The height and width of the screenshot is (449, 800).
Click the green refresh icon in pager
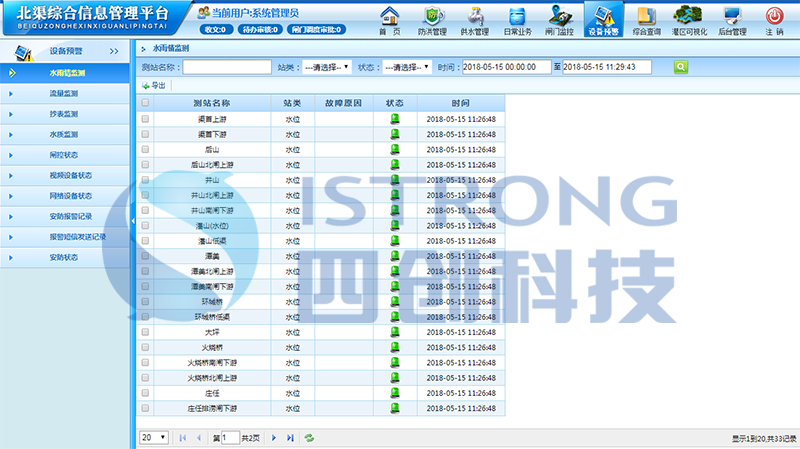[310, 438]
